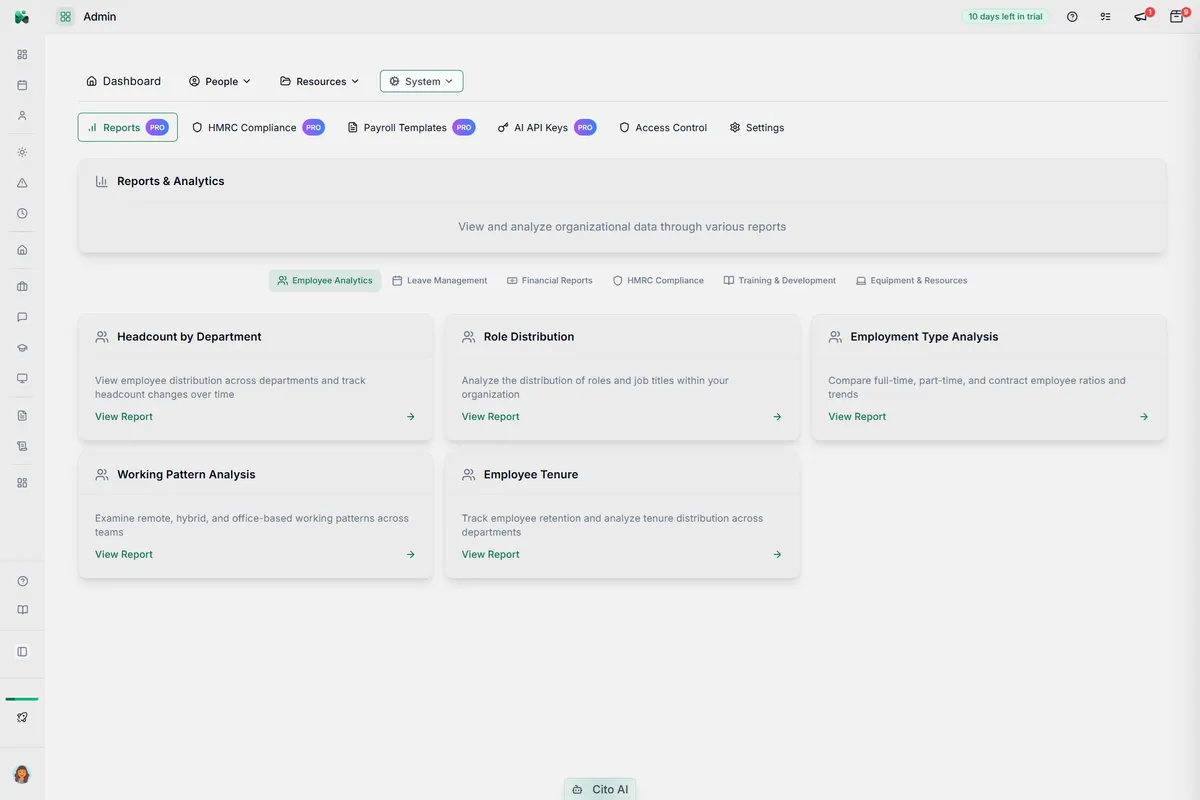Open the book icon in the sidebar

22,610
